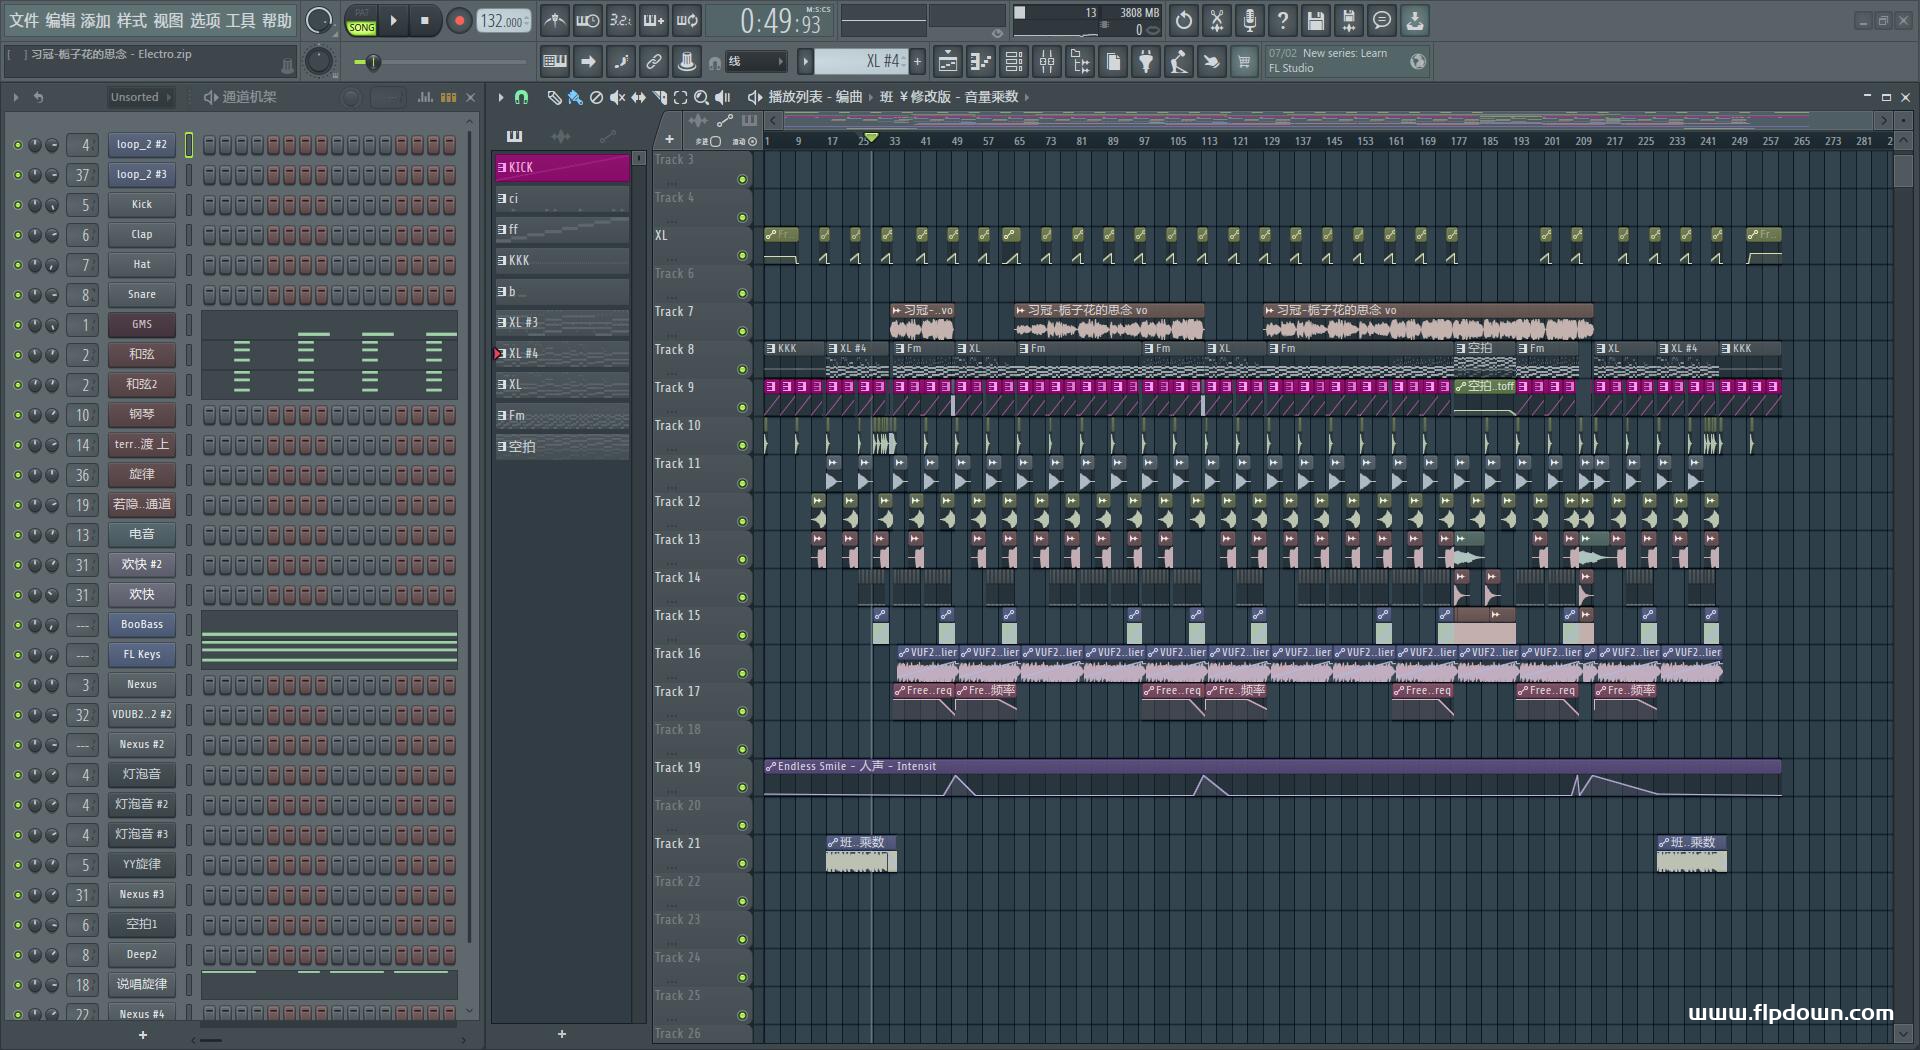Click the playlist vertical scrollbar handle
This screenshot has height=1050, width=1920.
coord(1903,171)
